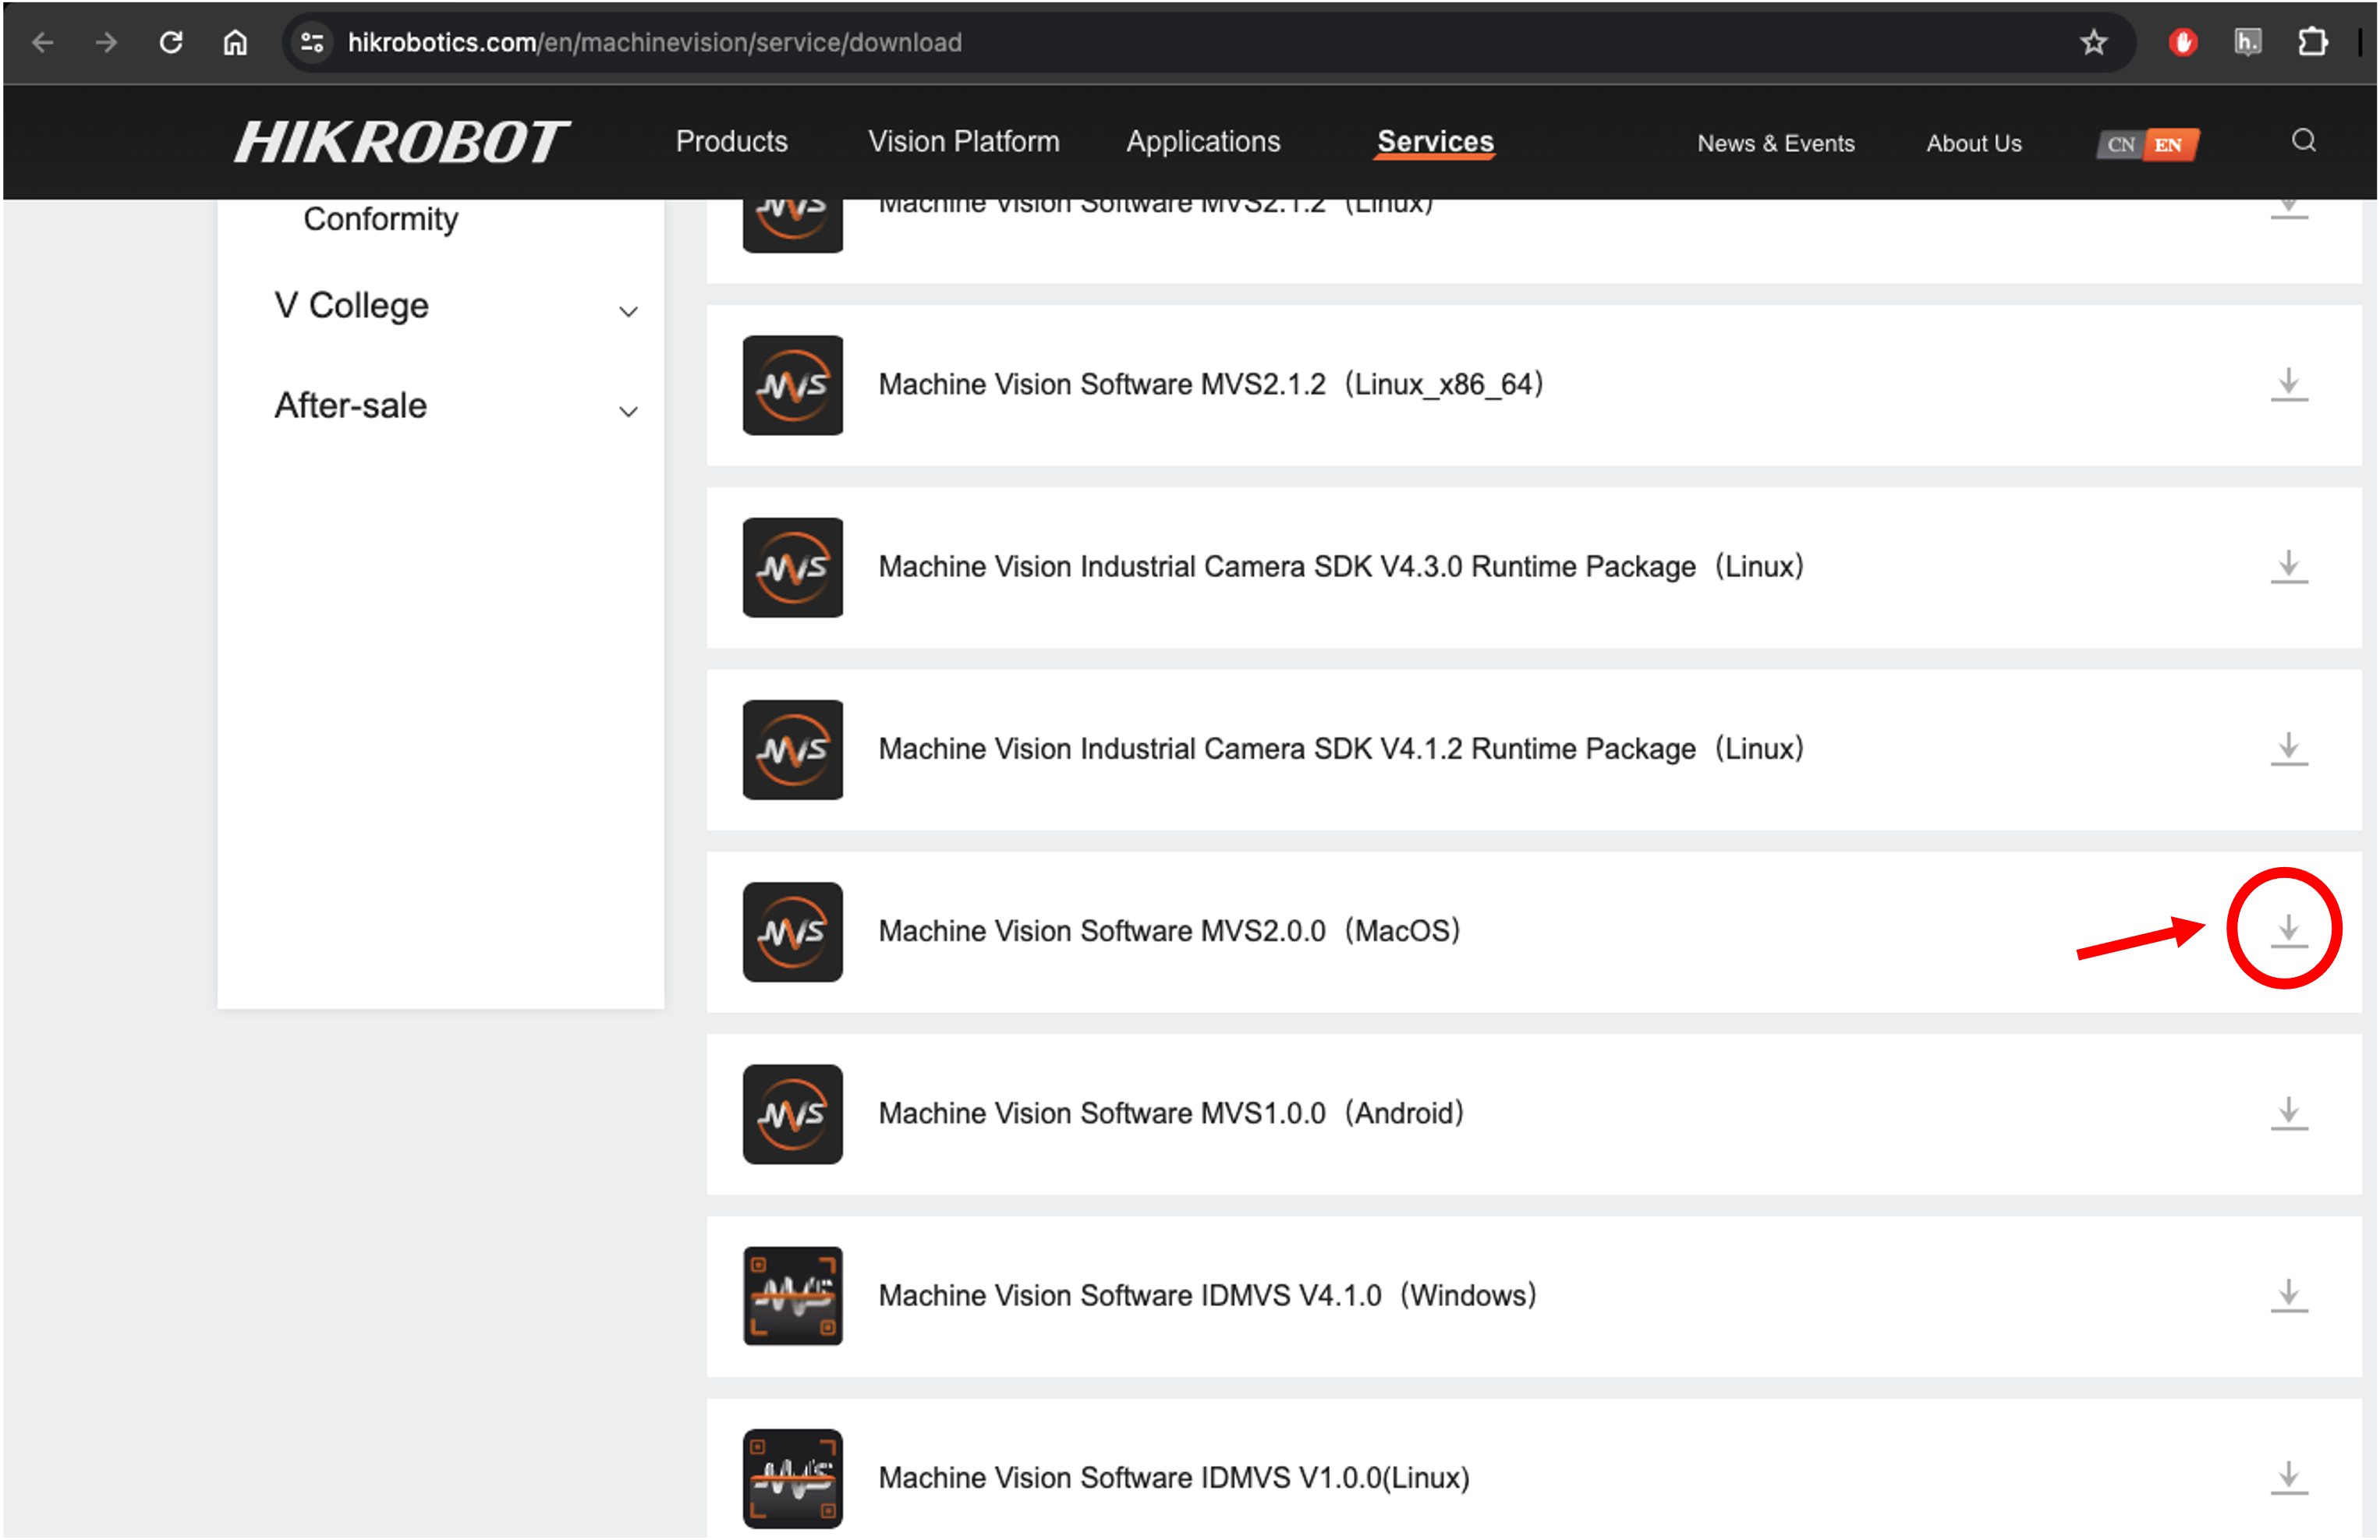2380x1540 pixels.
Task: Click the HIKROBOT logo
Action: coord(400,142)
